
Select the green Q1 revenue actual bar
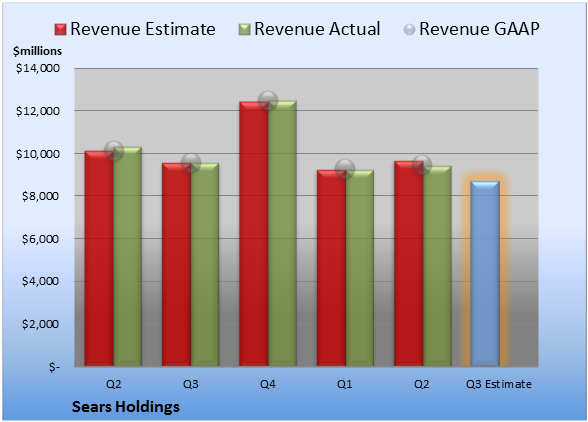[360, 268]
